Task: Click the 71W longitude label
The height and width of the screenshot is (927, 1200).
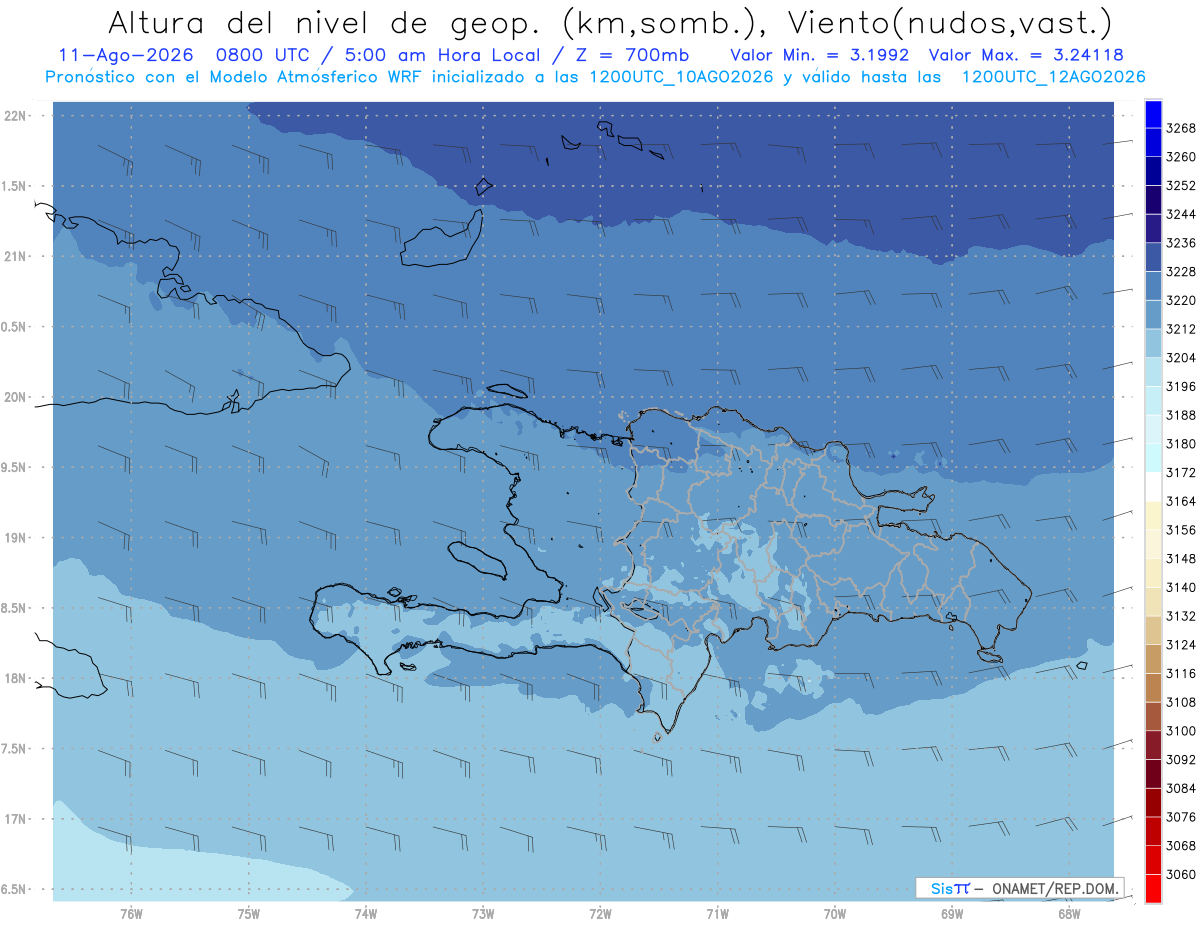Action: (x=717, y=913)
